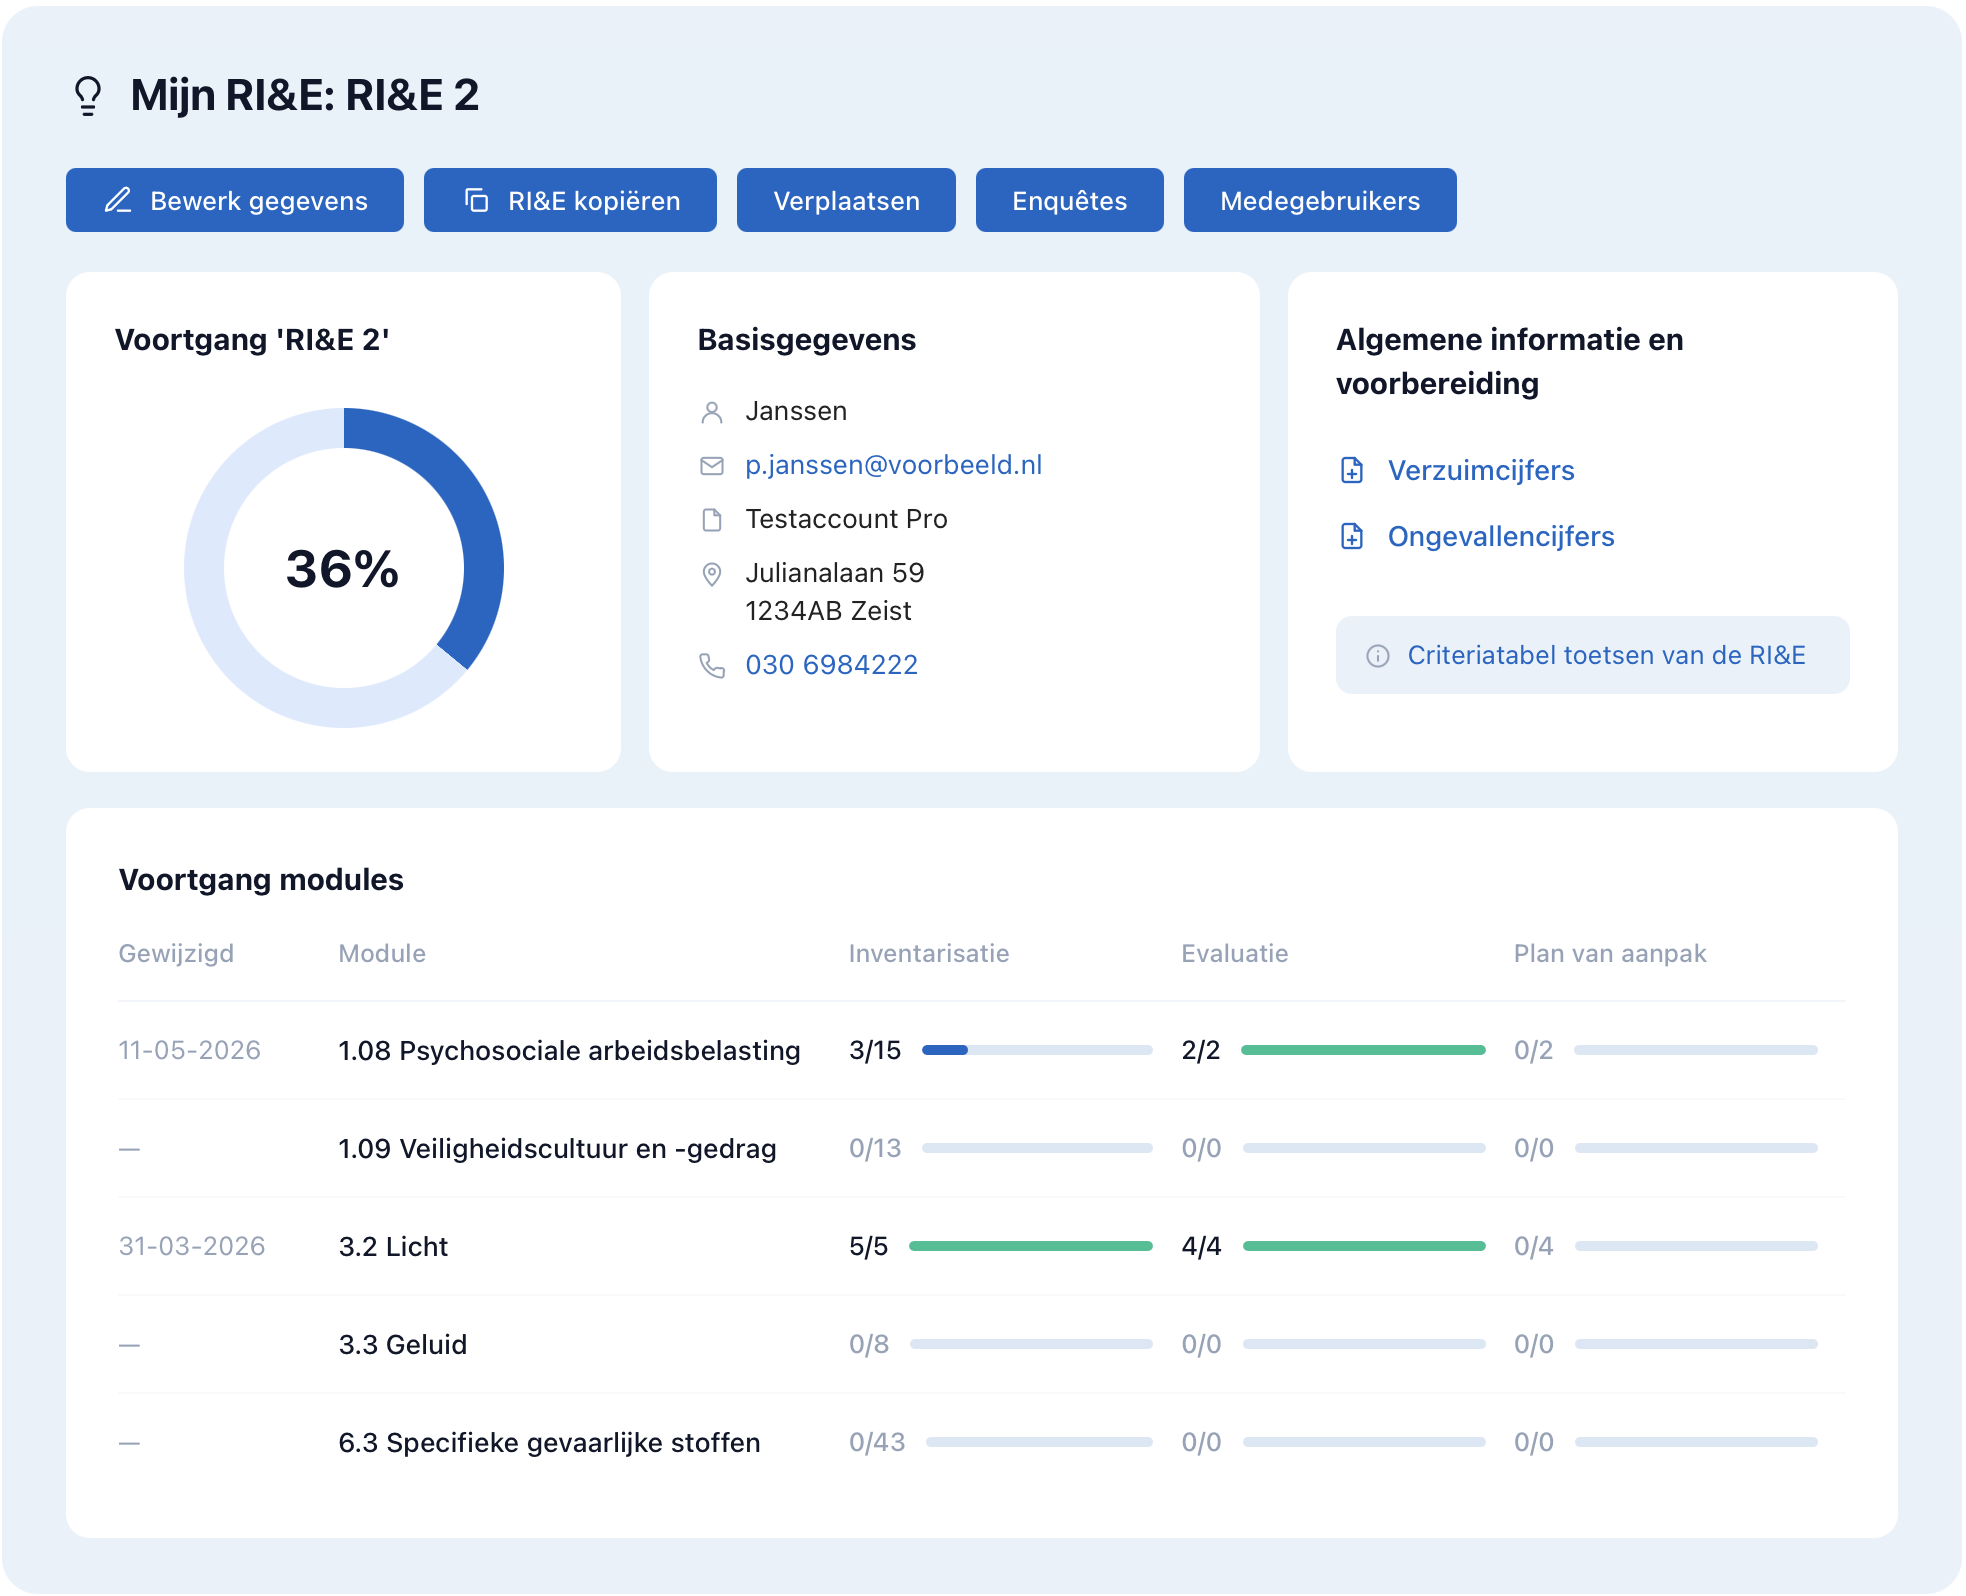Click the info icon in Criteriatabel button

[x=1378, y=656]
